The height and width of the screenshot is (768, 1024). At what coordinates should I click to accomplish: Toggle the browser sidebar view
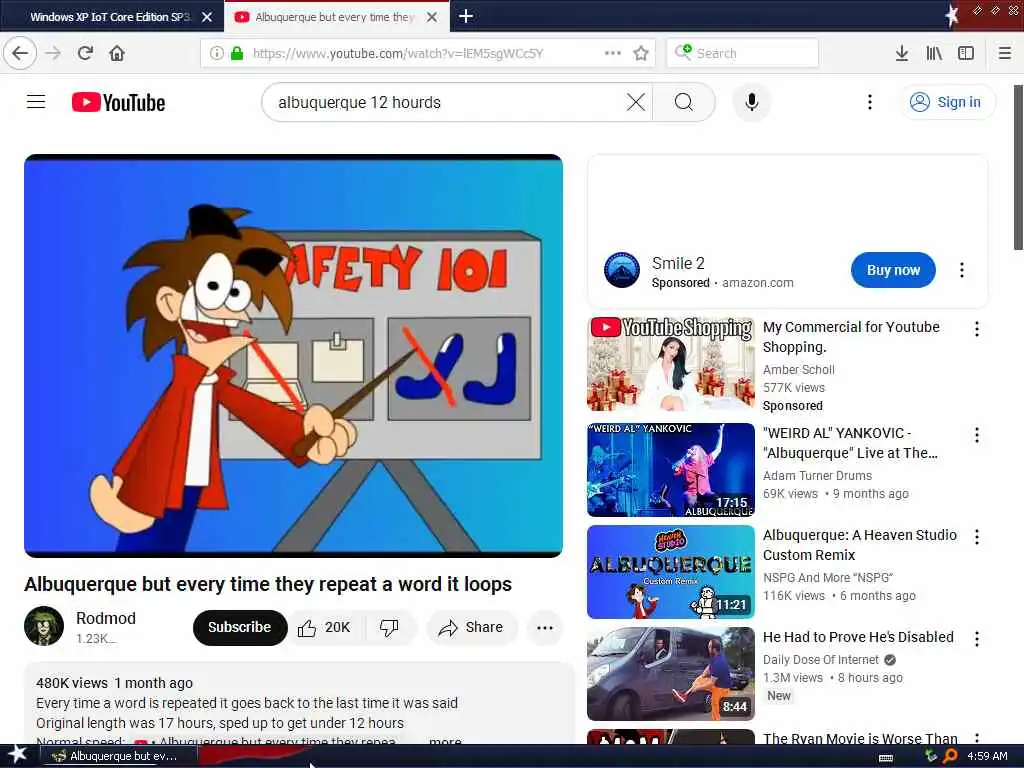coord(966,53)
